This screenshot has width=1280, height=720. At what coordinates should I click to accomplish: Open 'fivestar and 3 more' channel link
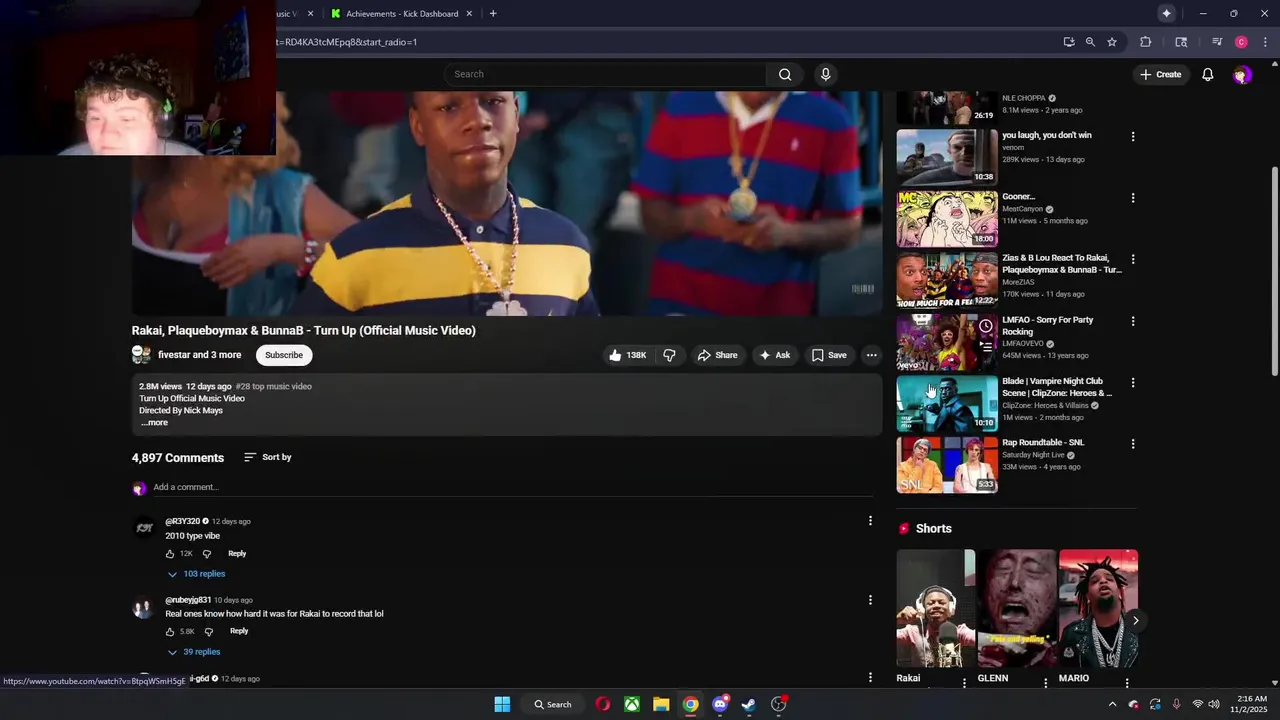point(199,355)
